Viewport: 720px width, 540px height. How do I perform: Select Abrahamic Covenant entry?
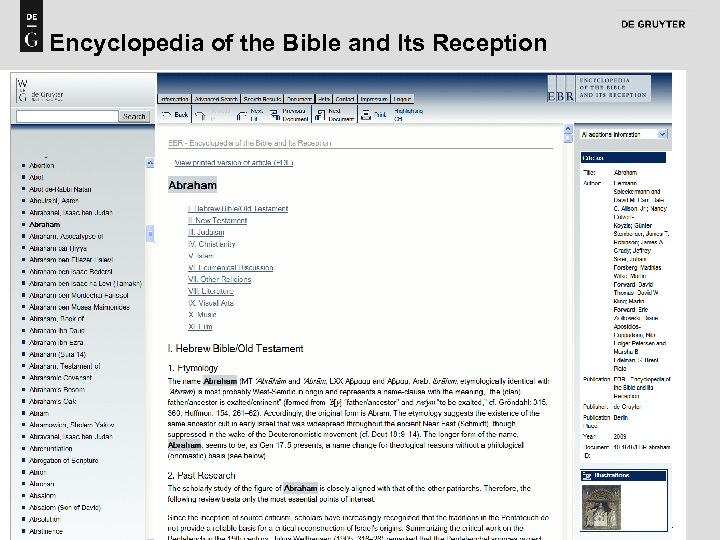[60, 378]
